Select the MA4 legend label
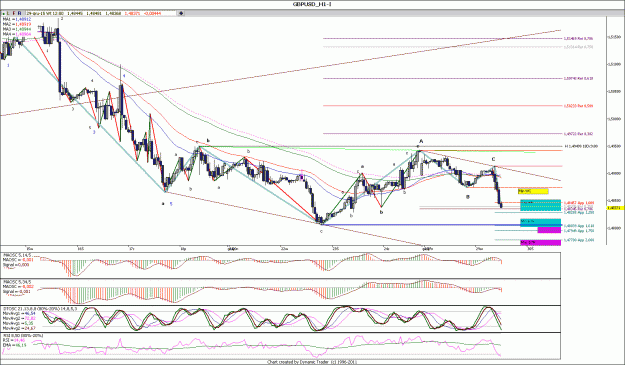 point(17,34)
